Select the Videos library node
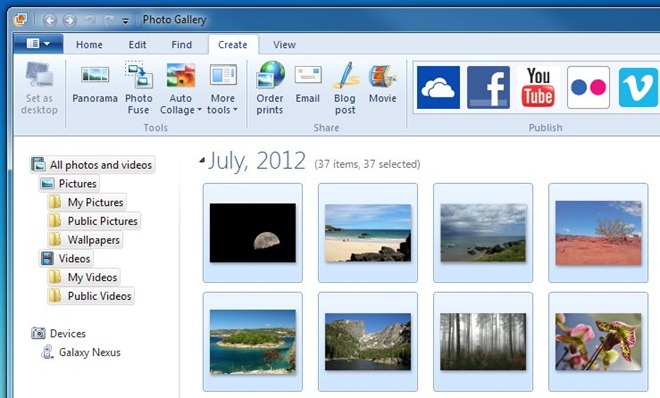660x398 pixels. pos(66,258)
